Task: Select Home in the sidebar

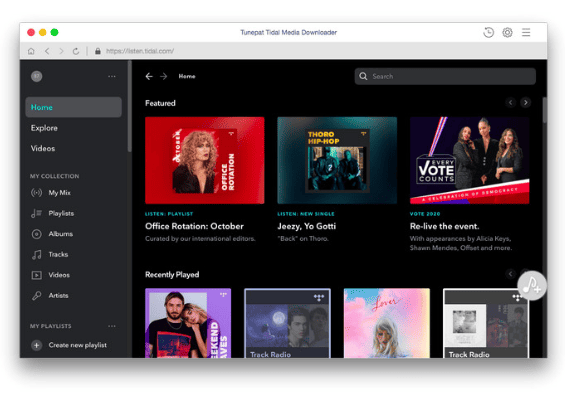Action: pyautogui.click(x=74, y=107)
